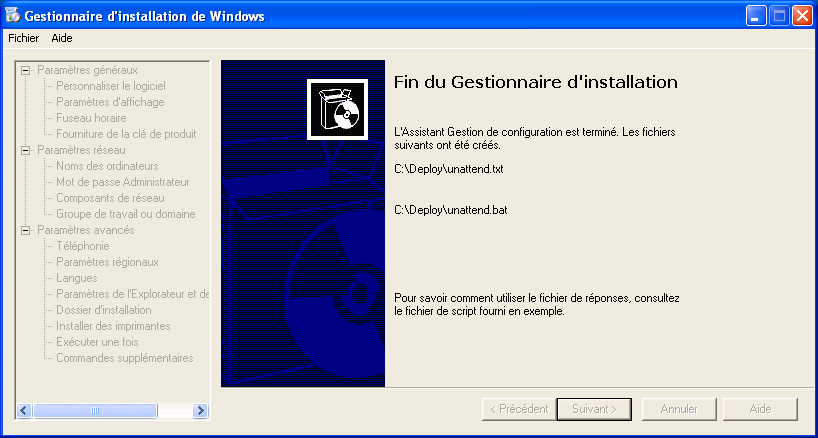818x438 pixels.
Task: Select Téléphonie tree item
Action: click(82, 246)
